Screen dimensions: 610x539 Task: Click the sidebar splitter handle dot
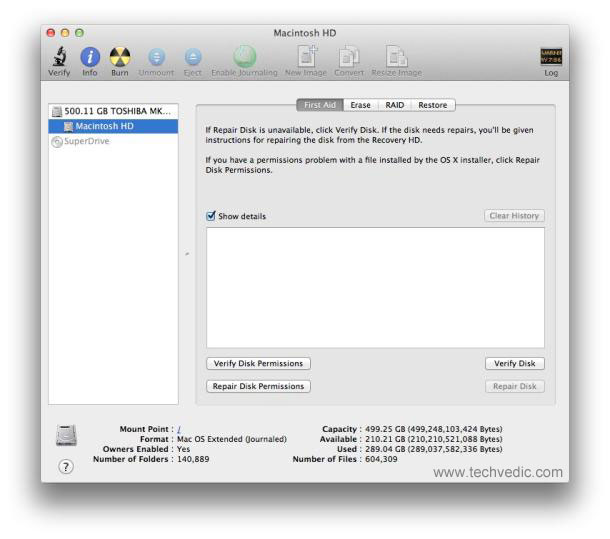187,254
